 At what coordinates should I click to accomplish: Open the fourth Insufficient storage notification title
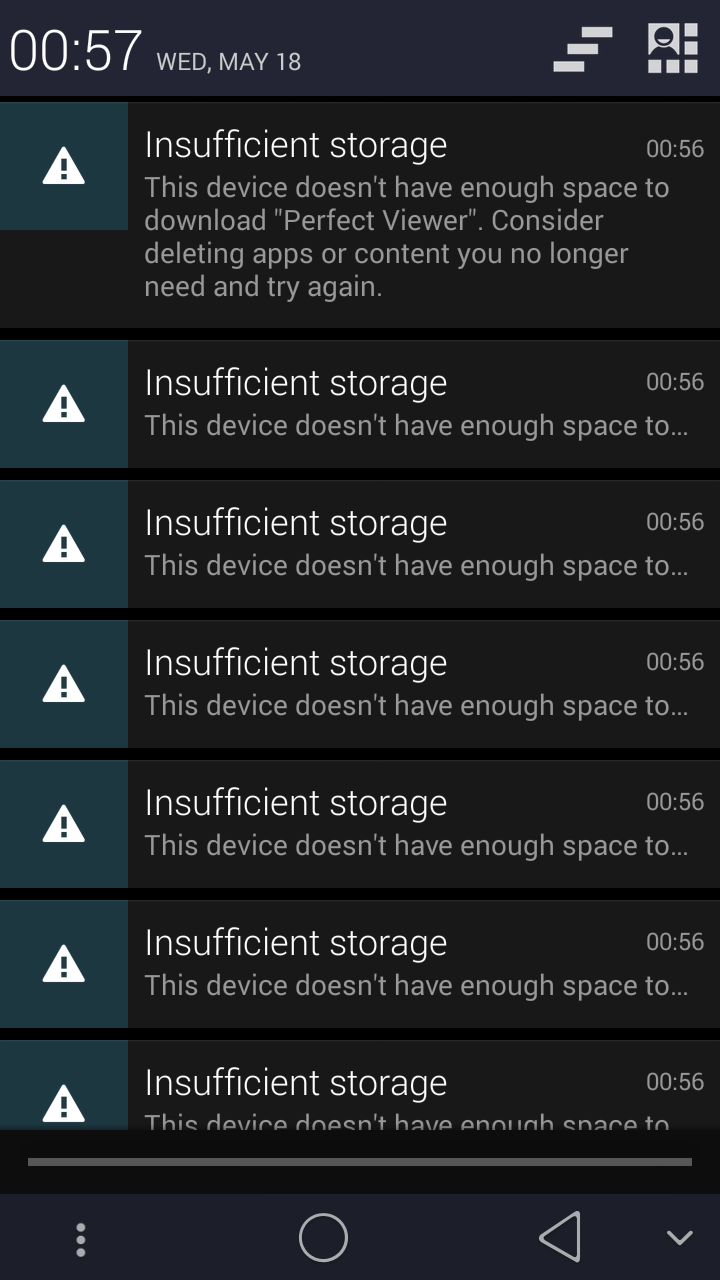296,663
